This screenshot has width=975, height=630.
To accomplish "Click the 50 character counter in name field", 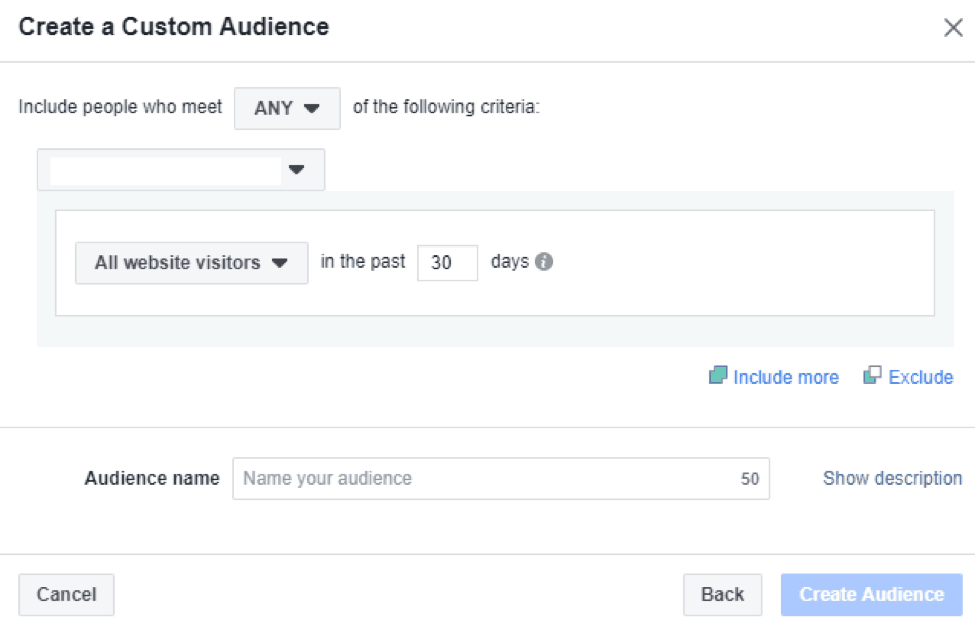I will 749,479.
